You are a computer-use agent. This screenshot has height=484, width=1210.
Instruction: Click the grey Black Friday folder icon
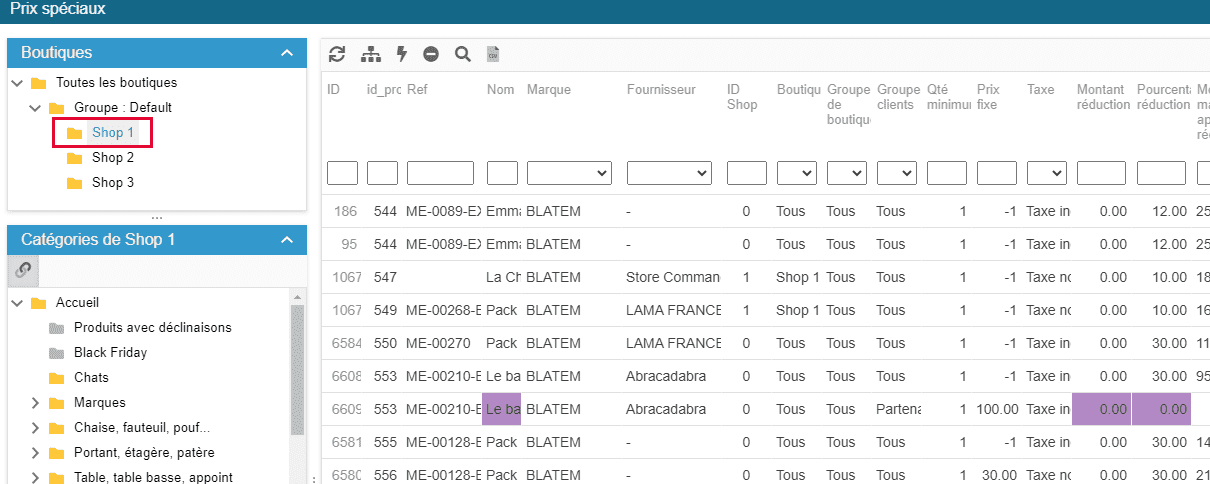[x=57, y=352]
